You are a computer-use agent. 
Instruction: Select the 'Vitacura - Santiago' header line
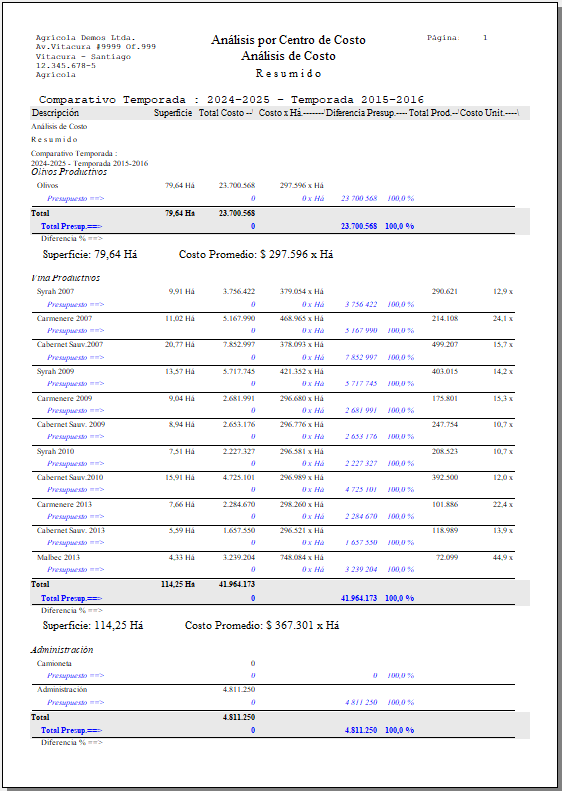(83, 56)
